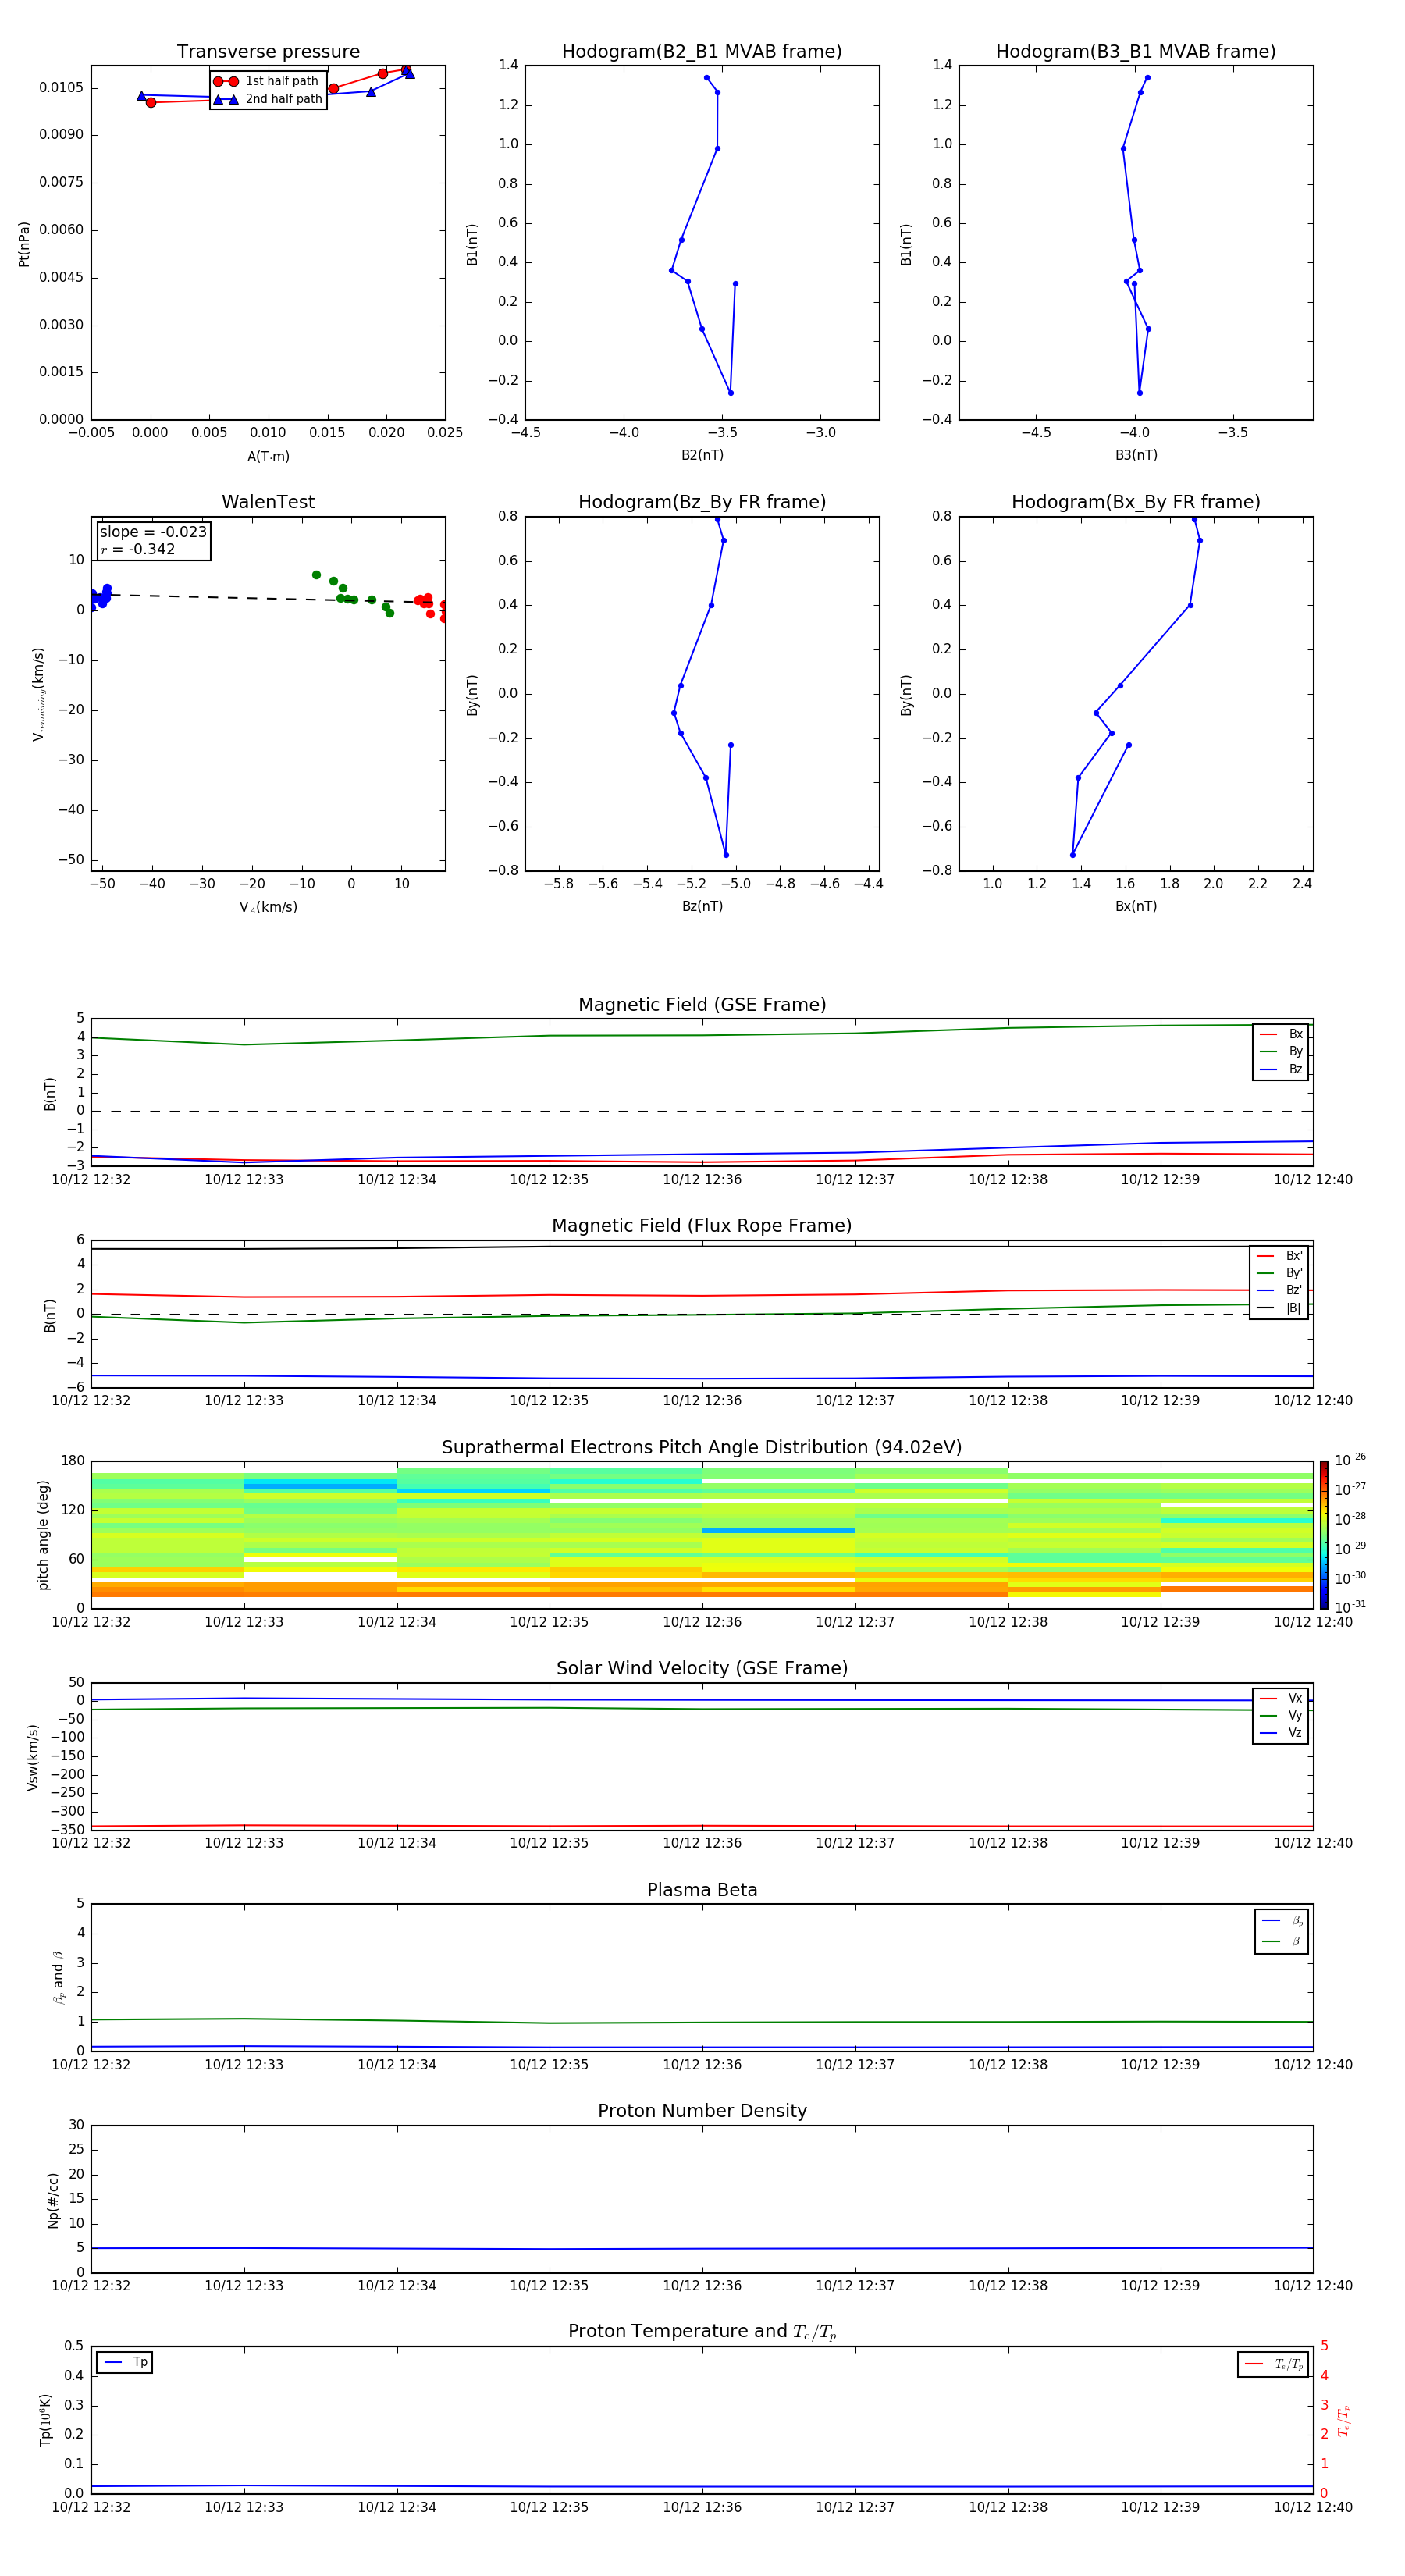Click the |B| legend entry in Flux Rope plot
The width and height of the screenshot is (1405, 2576).
tap(1279, 1308)
